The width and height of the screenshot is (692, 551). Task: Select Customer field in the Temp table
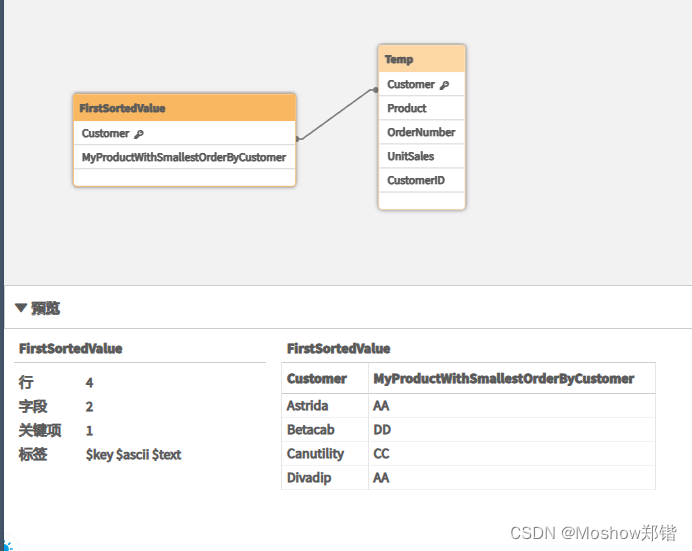click(421, 84)
